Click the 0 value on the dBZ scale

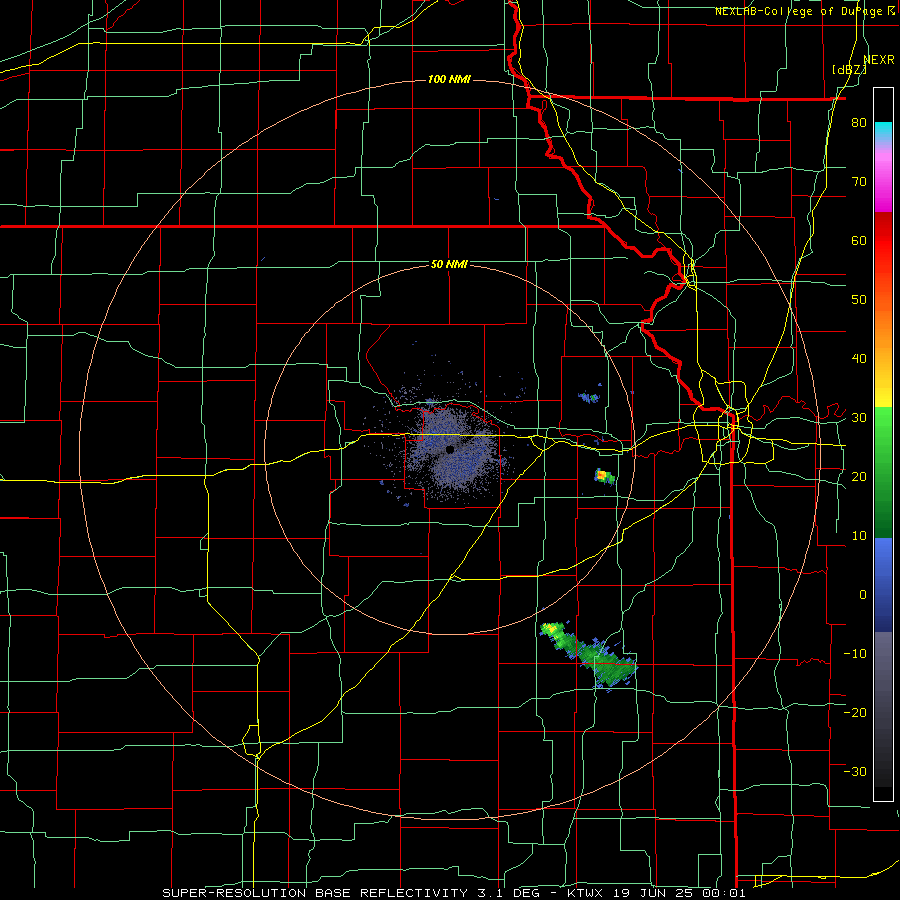863,595
